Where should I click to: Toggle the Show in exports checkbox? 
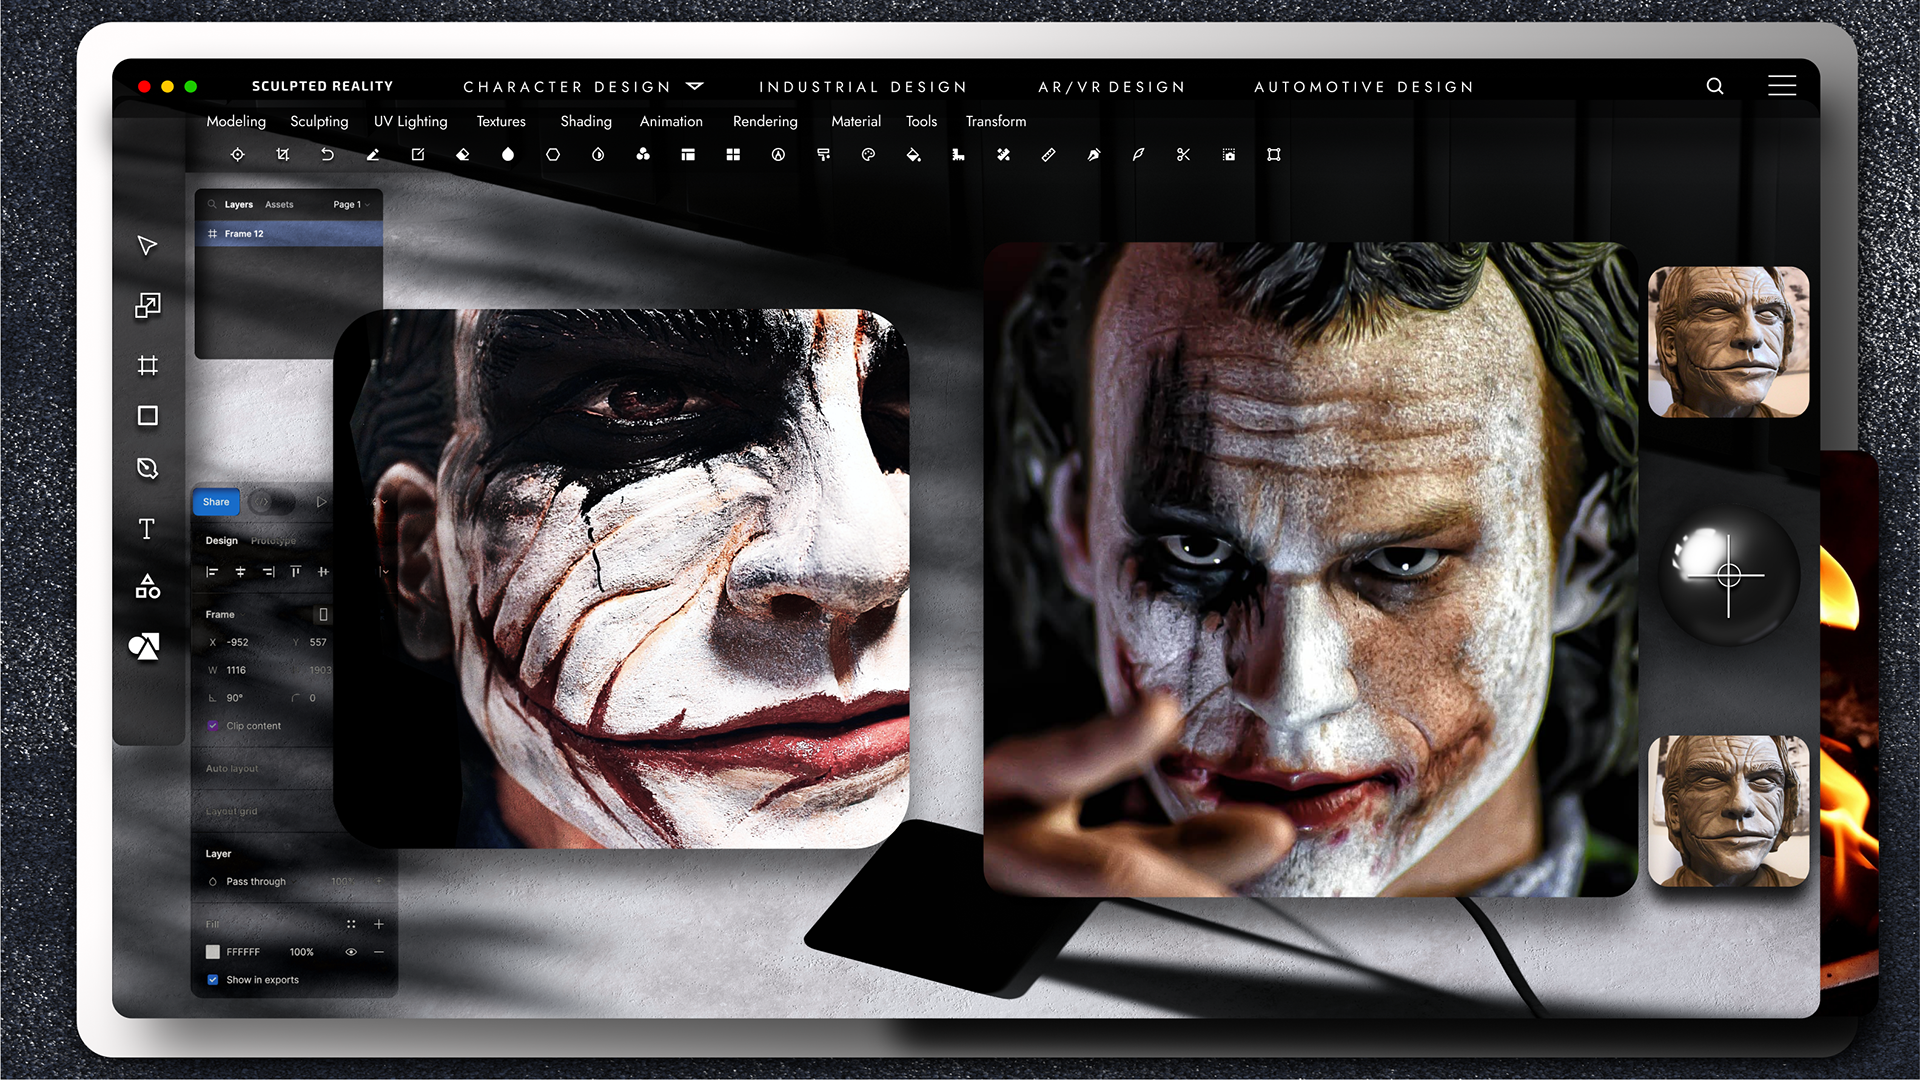[213, 980]
